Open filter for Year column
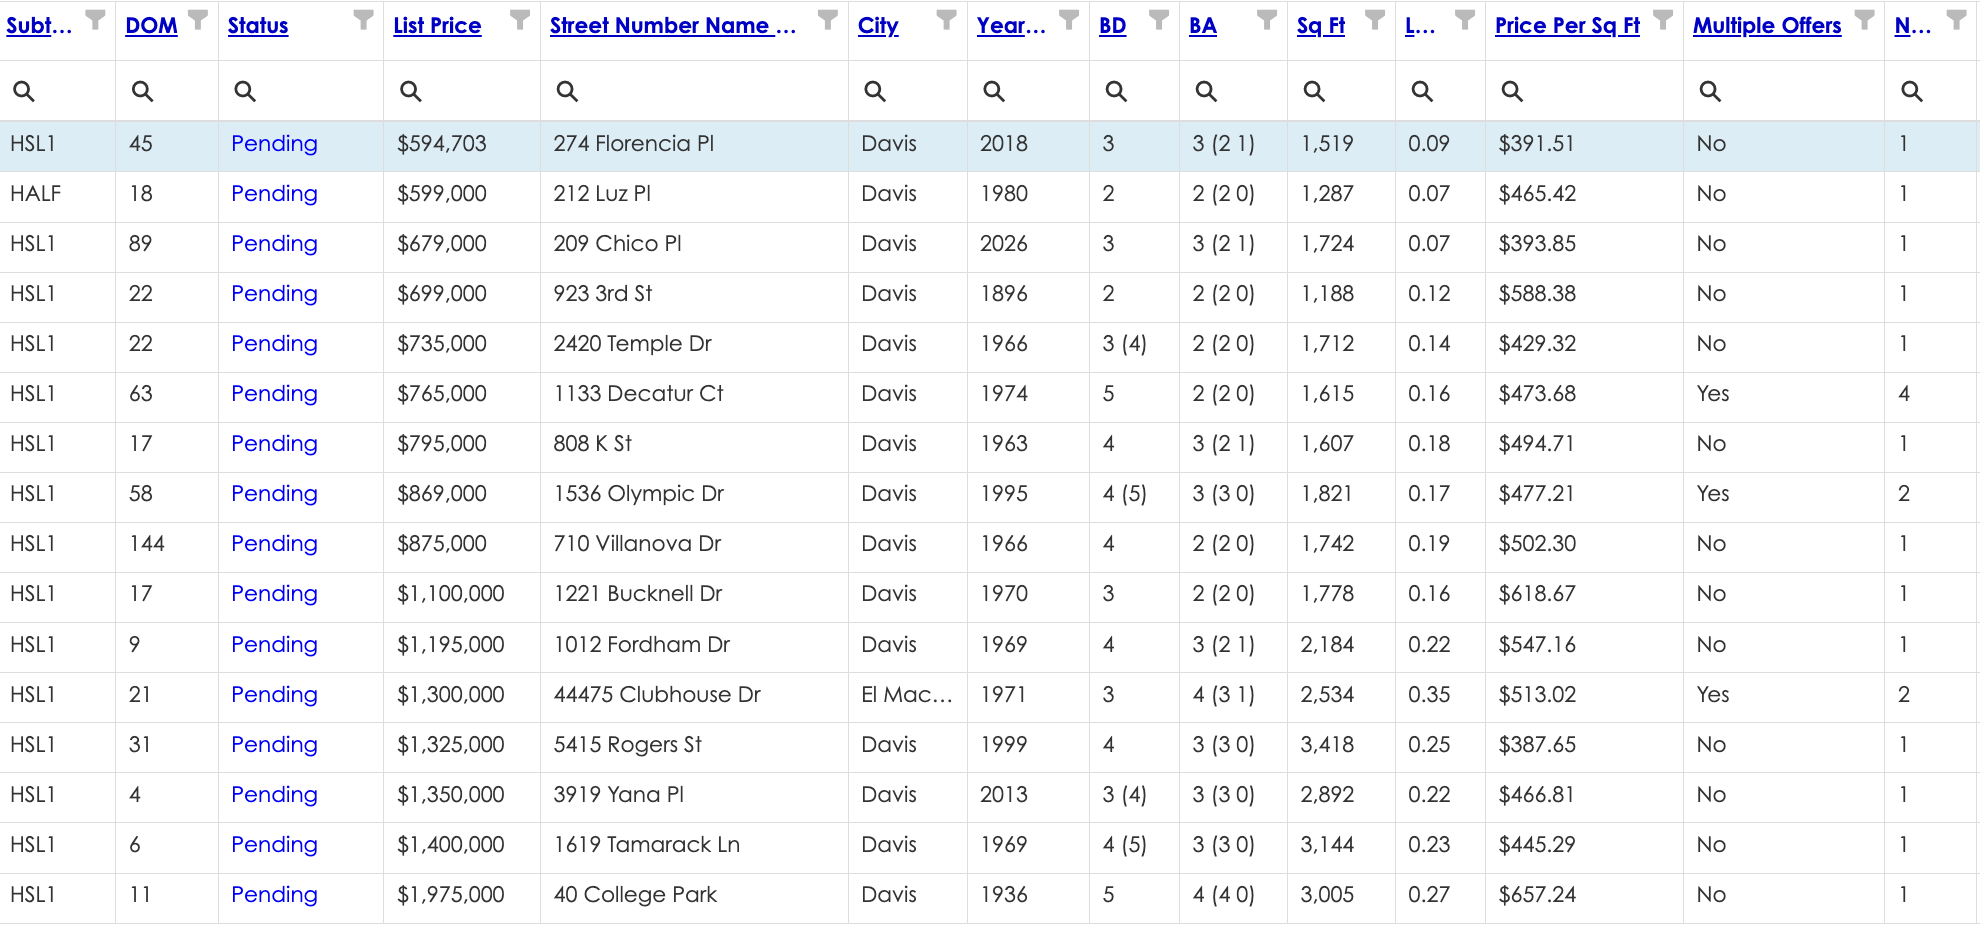Image resolution: width=1980 pixels, height=926 pixels. pyautogui.click(x=1069, y=19)
